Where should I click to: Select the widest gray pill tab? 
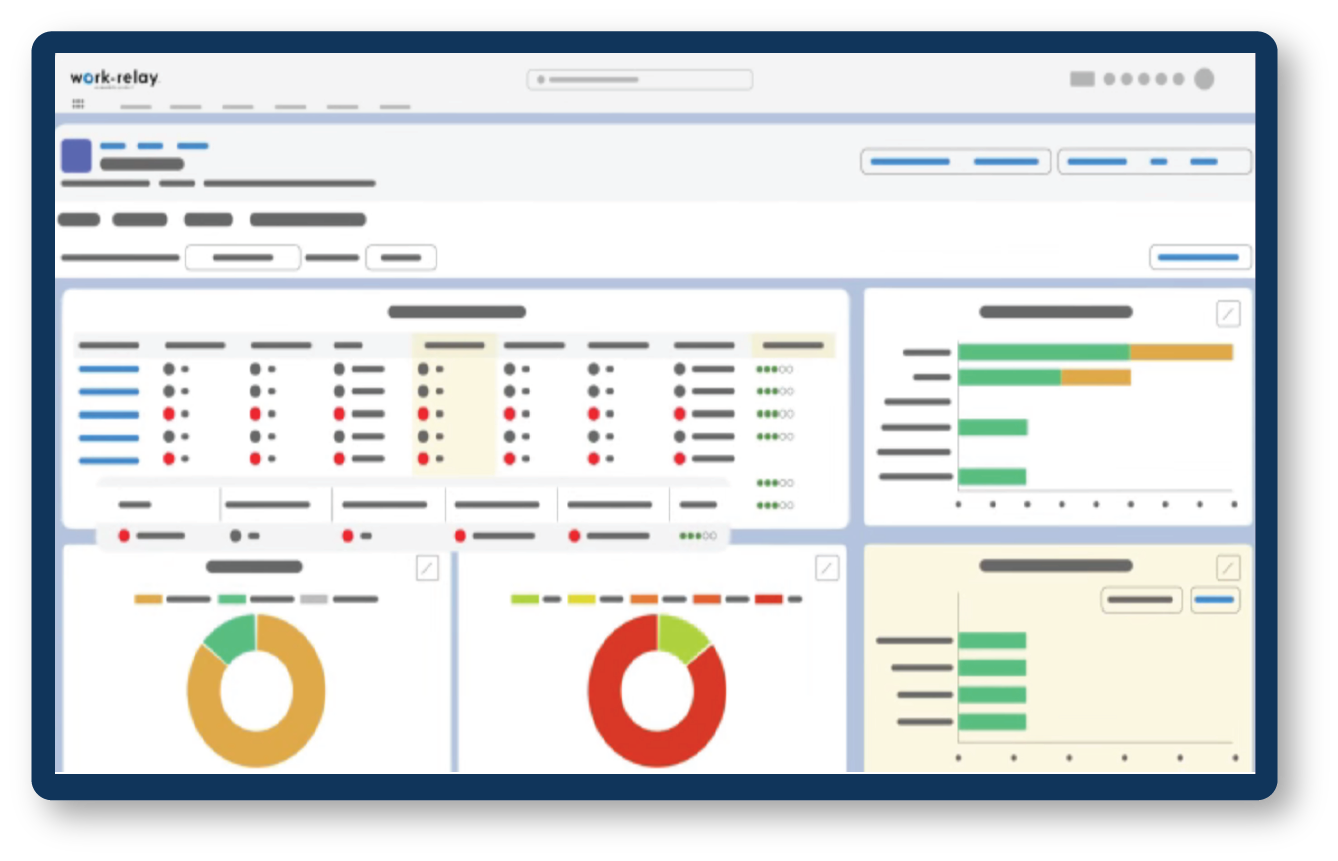[308, 220]
